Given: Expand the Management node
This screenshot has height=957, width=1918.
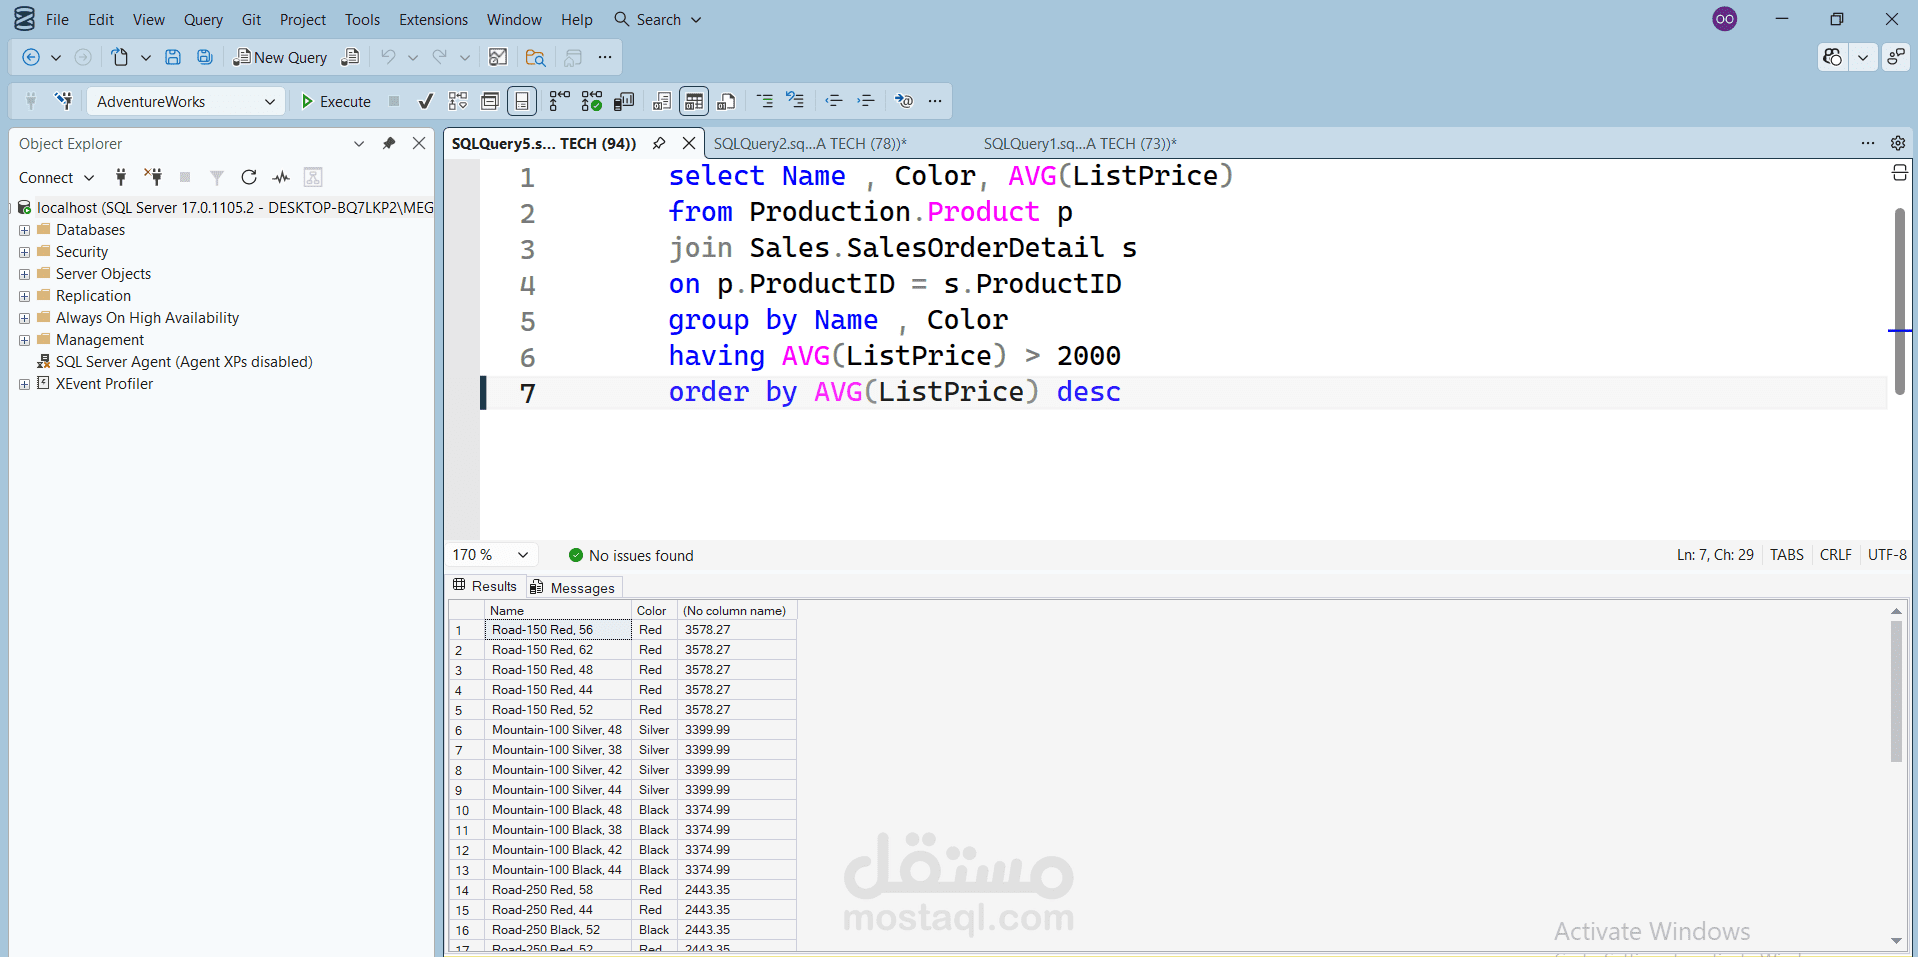Looking at the screenshot, I should pos(24,340).
